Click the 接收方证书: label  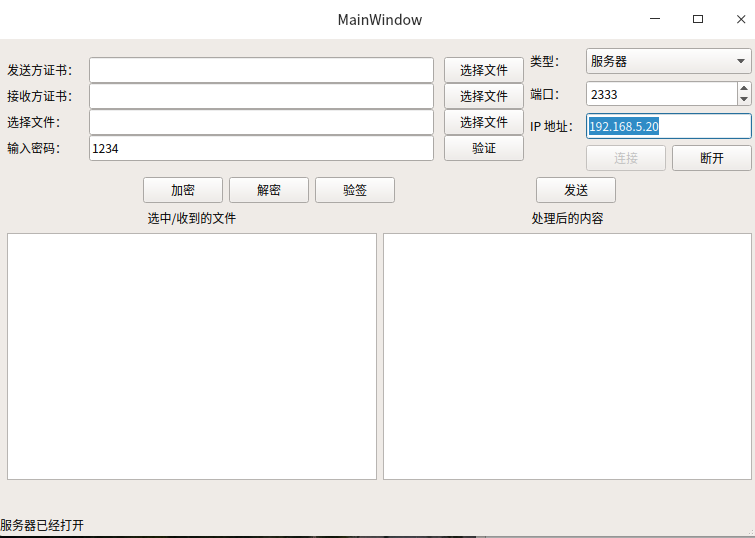click(39, 96)
